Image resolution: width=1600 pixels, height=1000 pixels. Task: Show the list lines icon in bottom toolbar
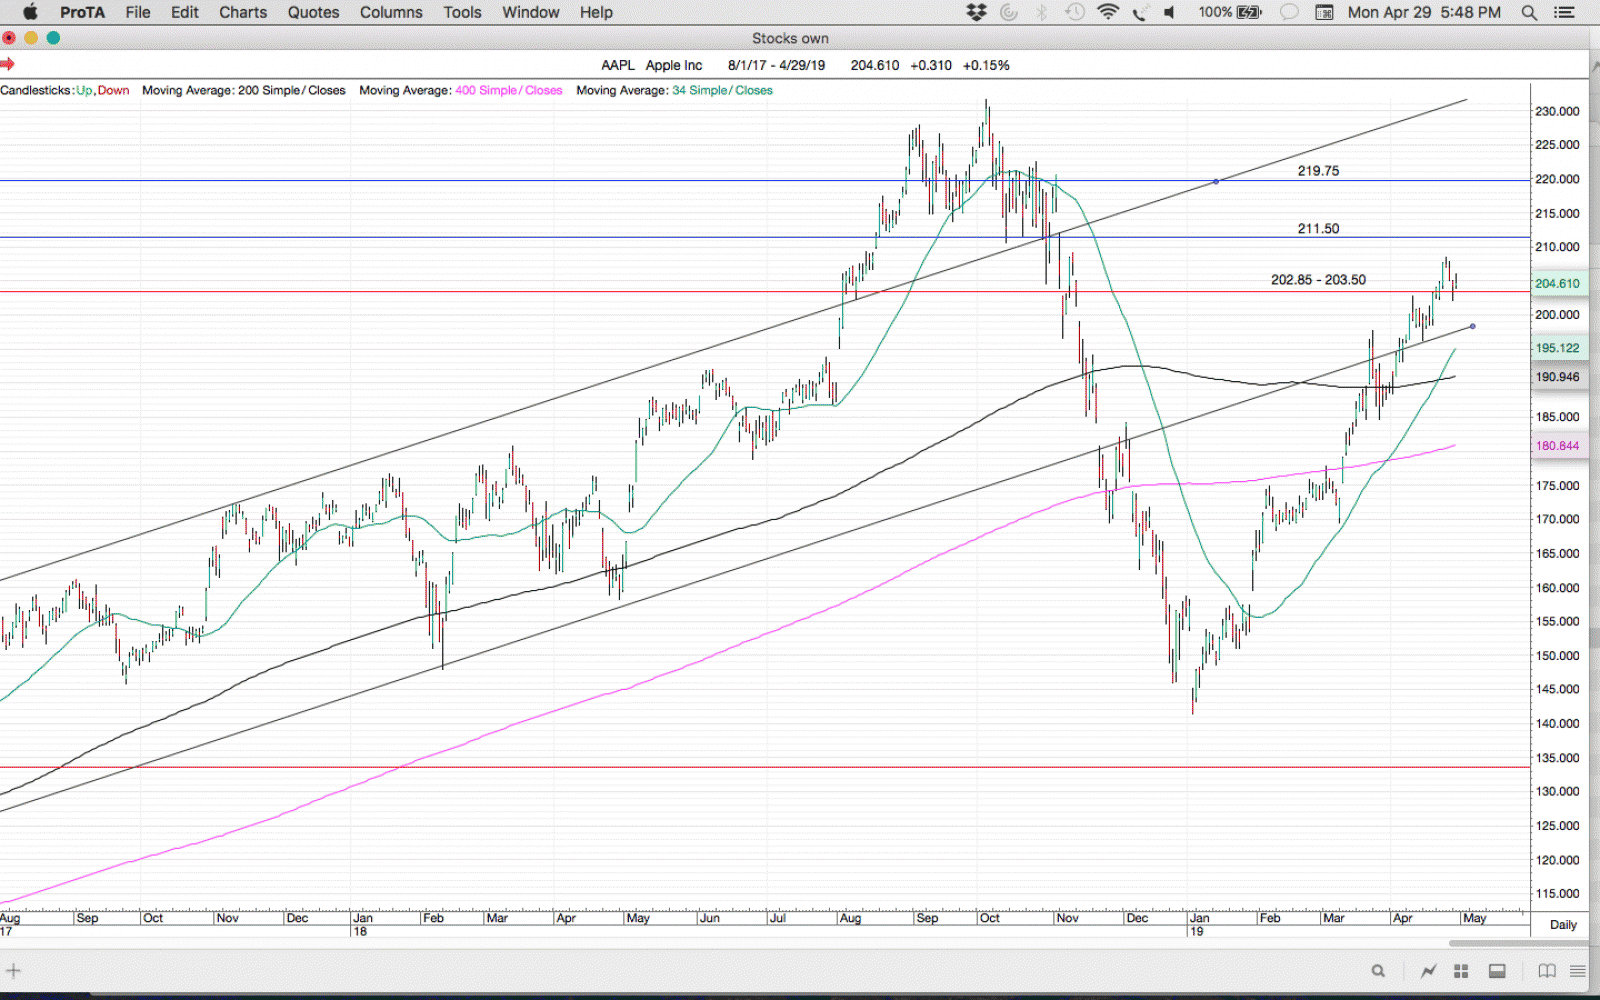1578,970
